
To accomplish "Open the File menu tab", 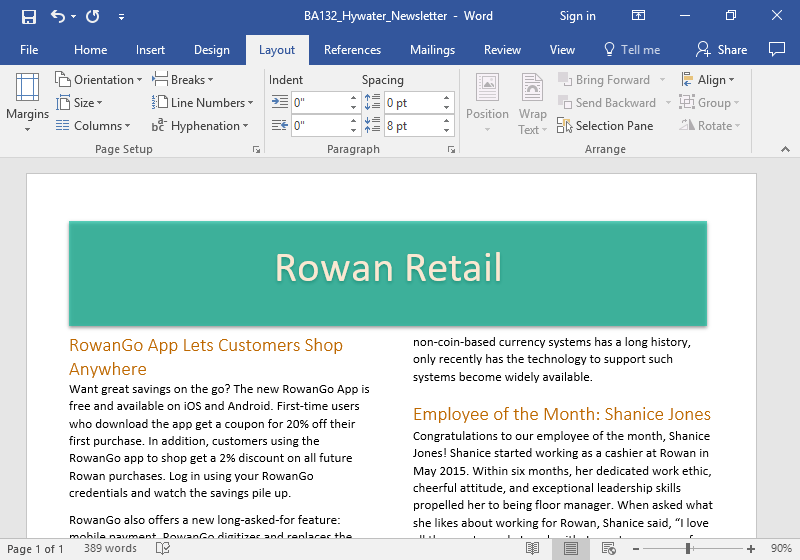I will click(x=29, y=50).
